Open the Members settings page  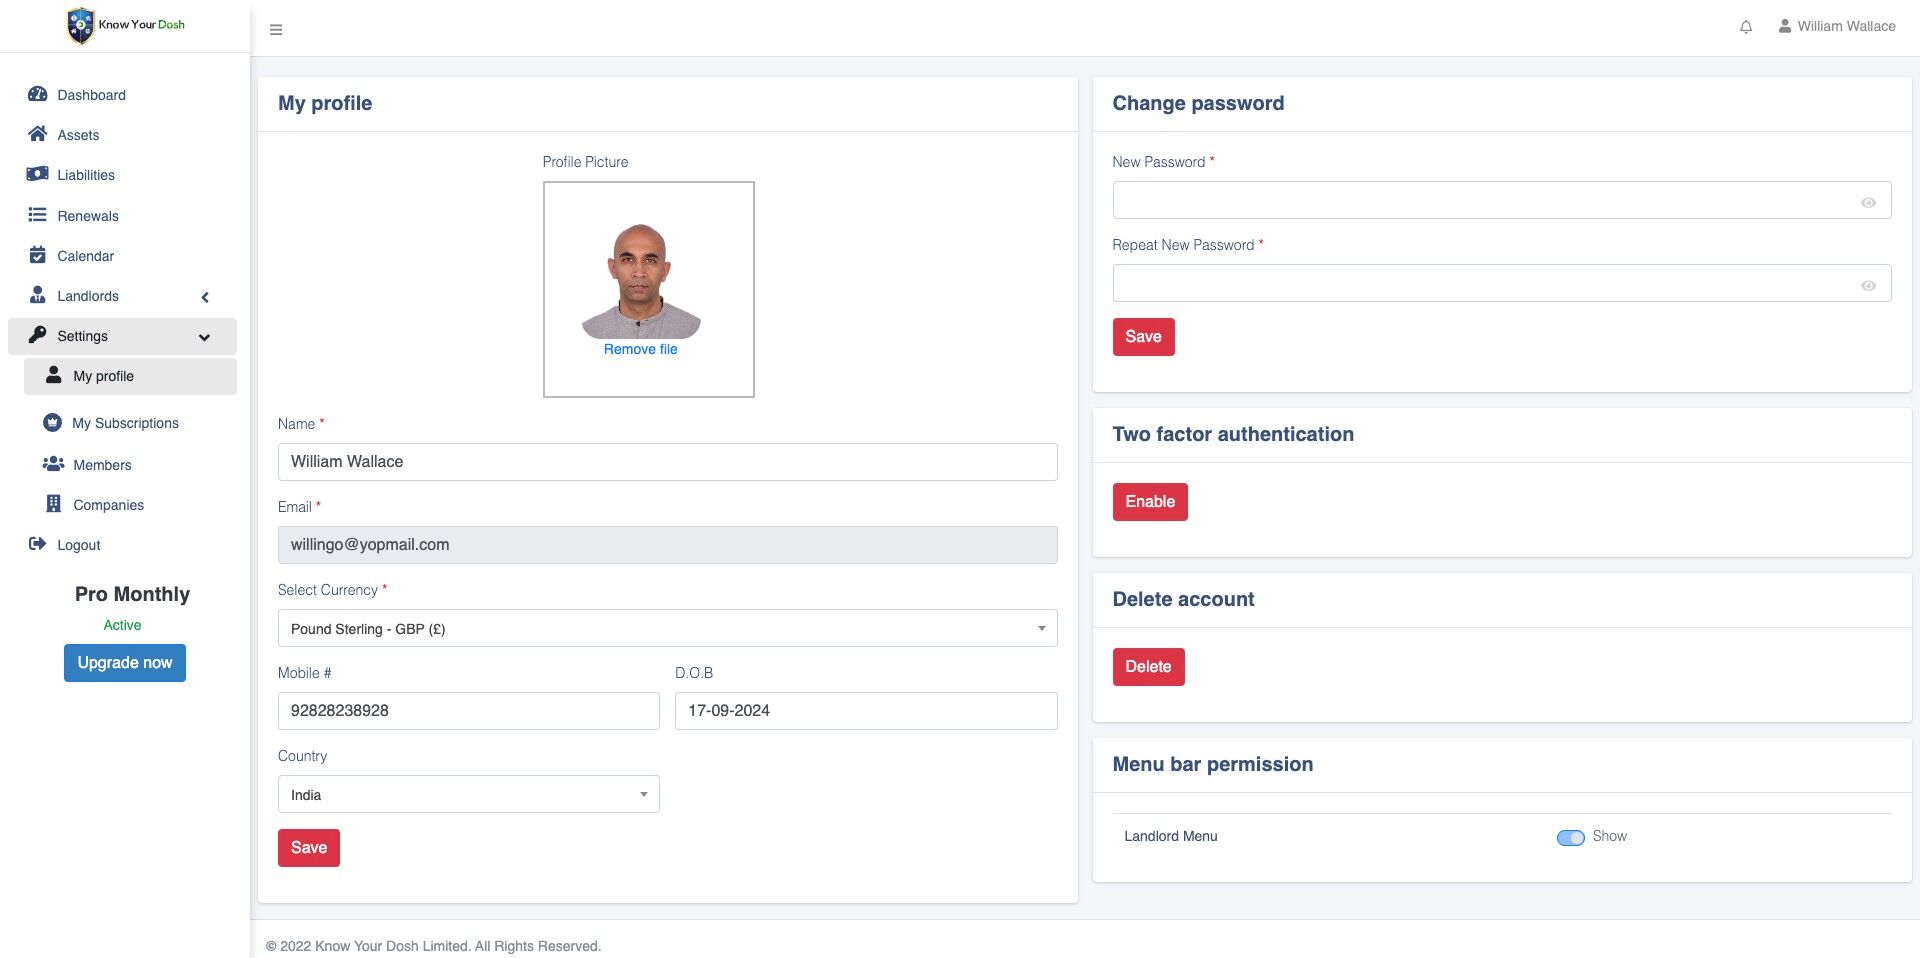pyautogui.click(x=102, y=465)
